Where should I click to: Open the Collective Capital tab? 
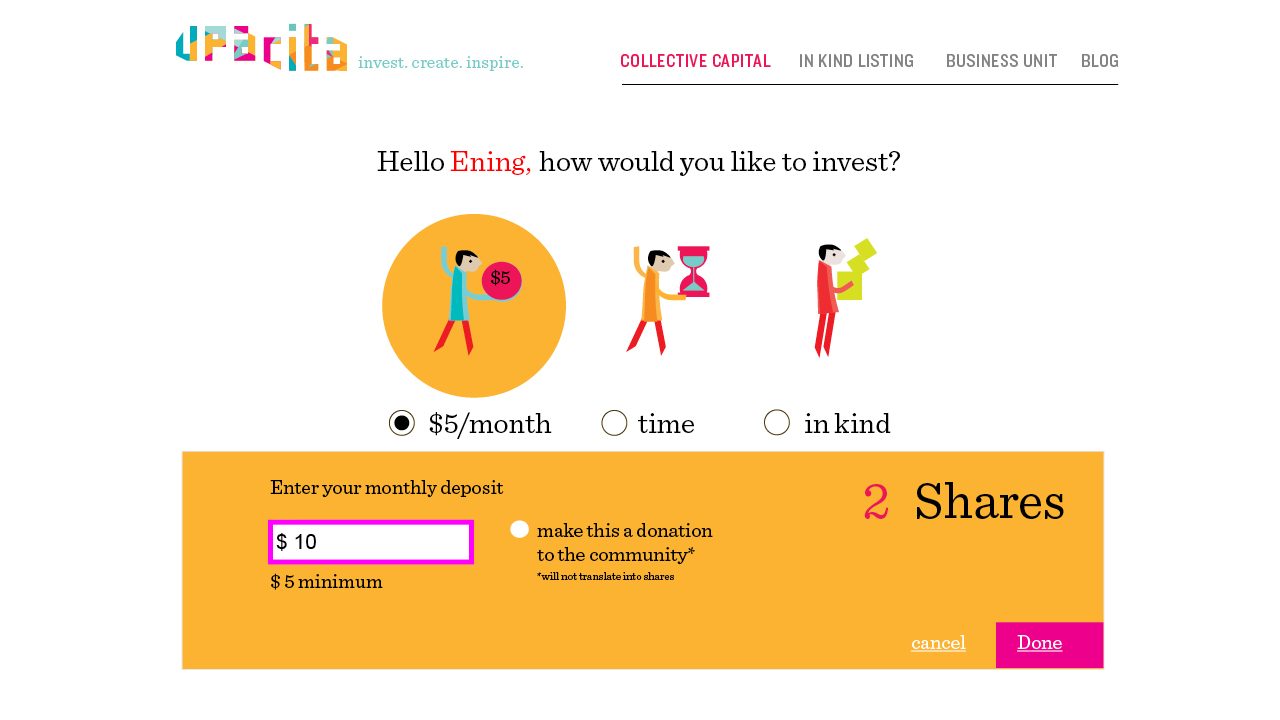pos(695,61)
